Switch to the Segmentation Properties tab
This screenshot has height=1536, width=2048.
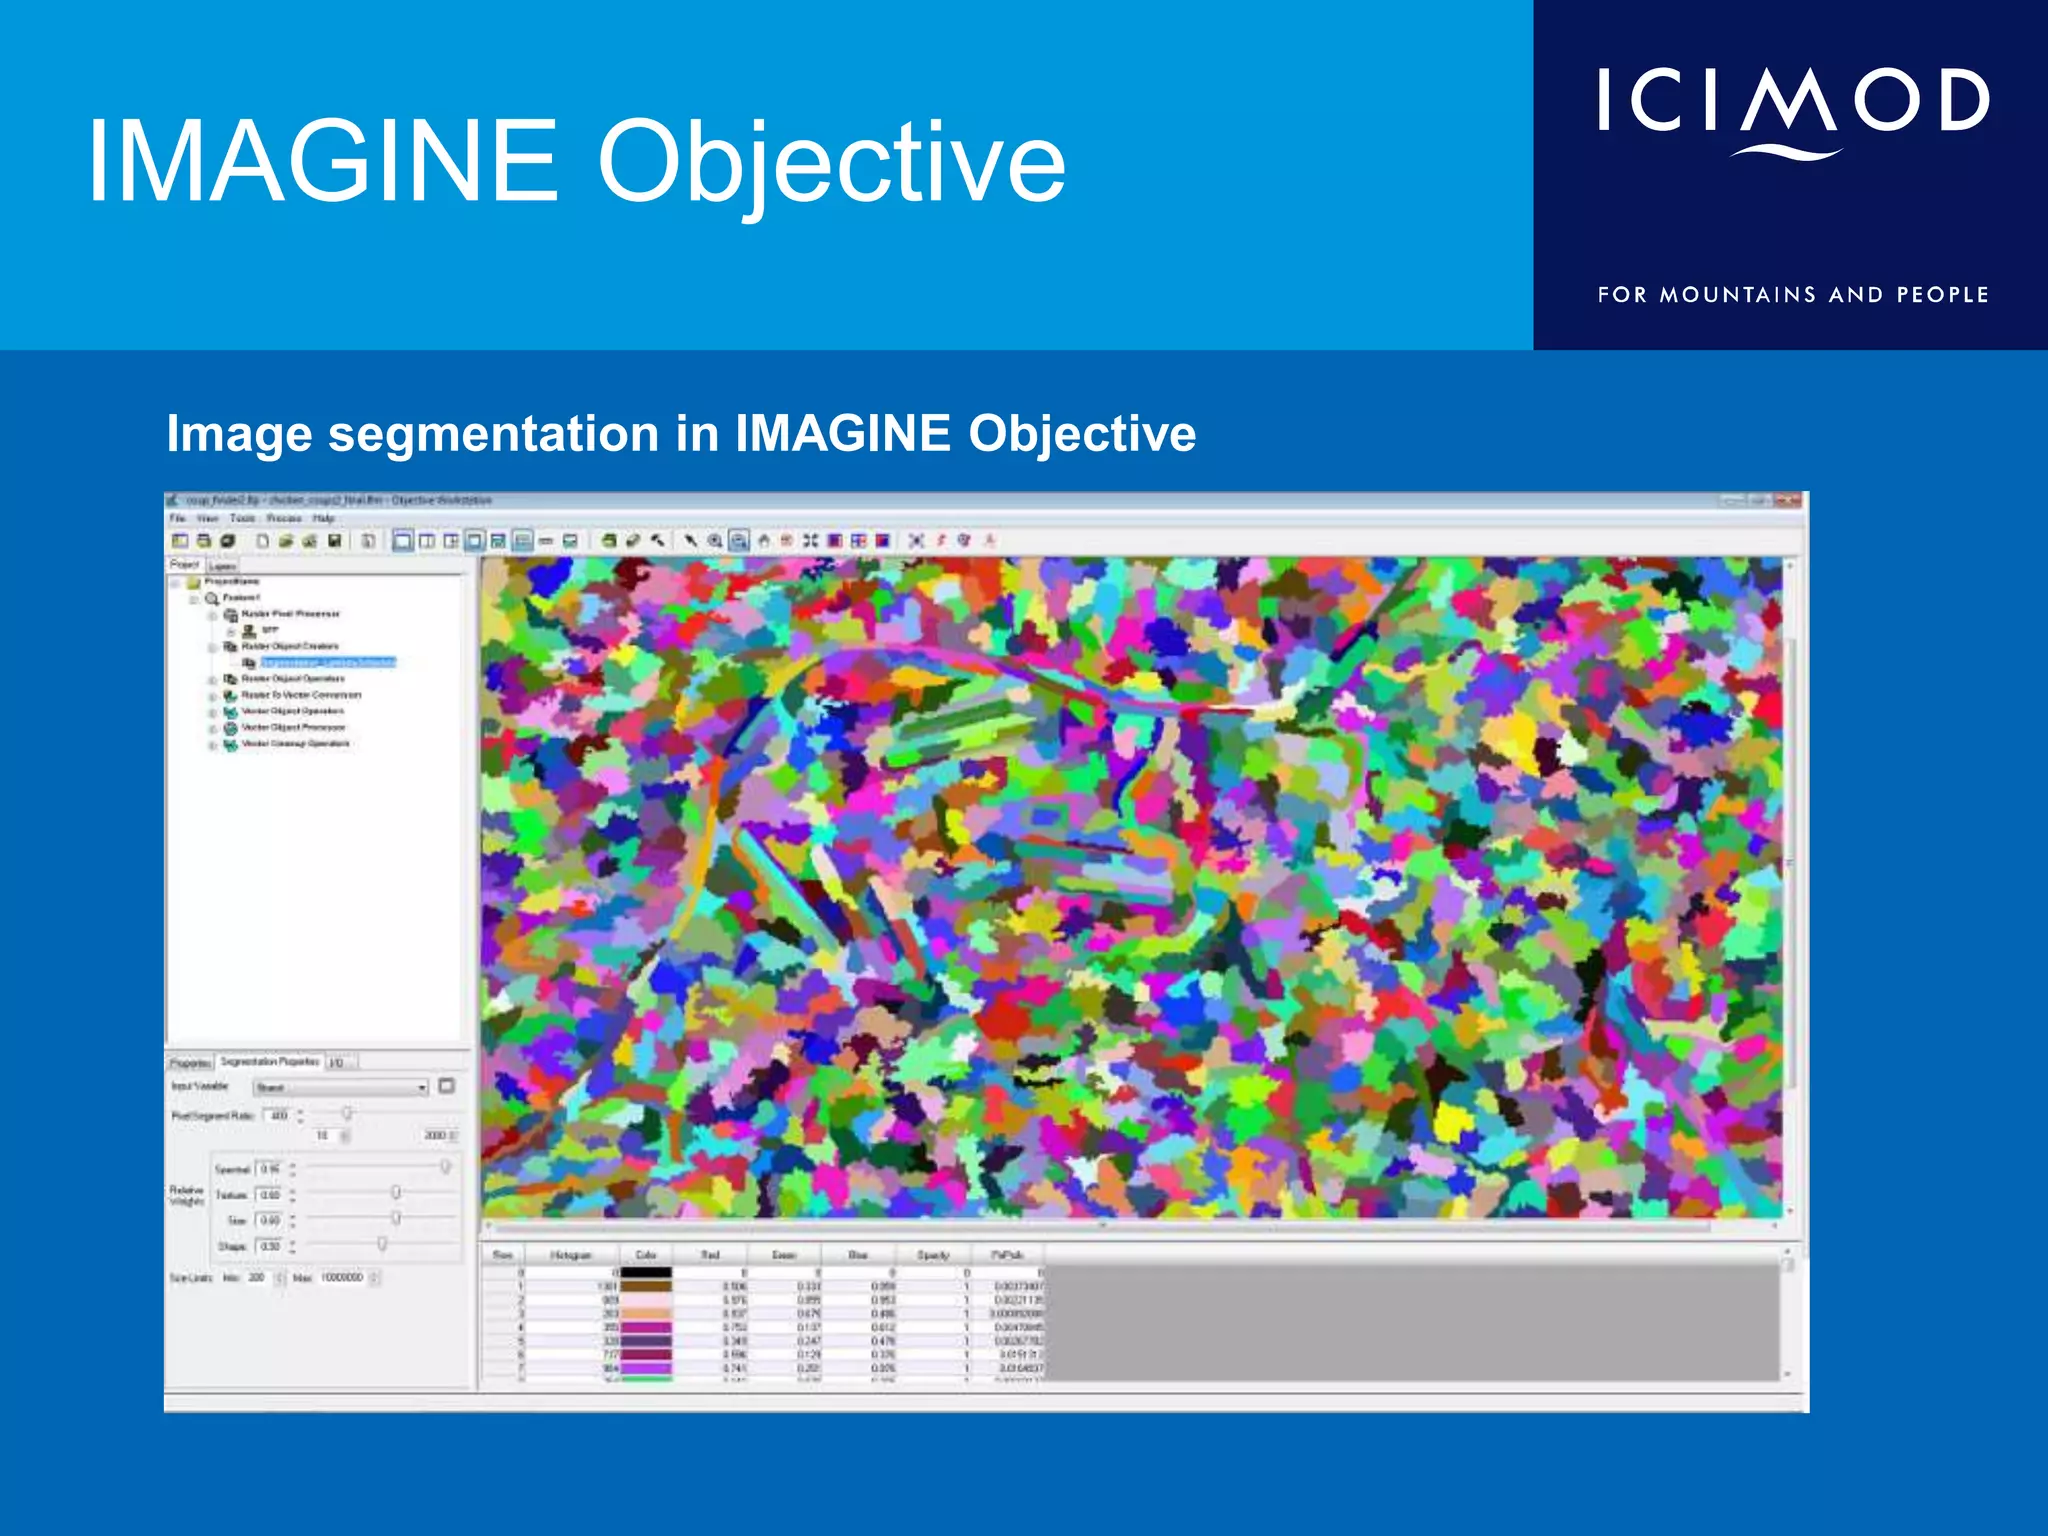coord(269,1061)
